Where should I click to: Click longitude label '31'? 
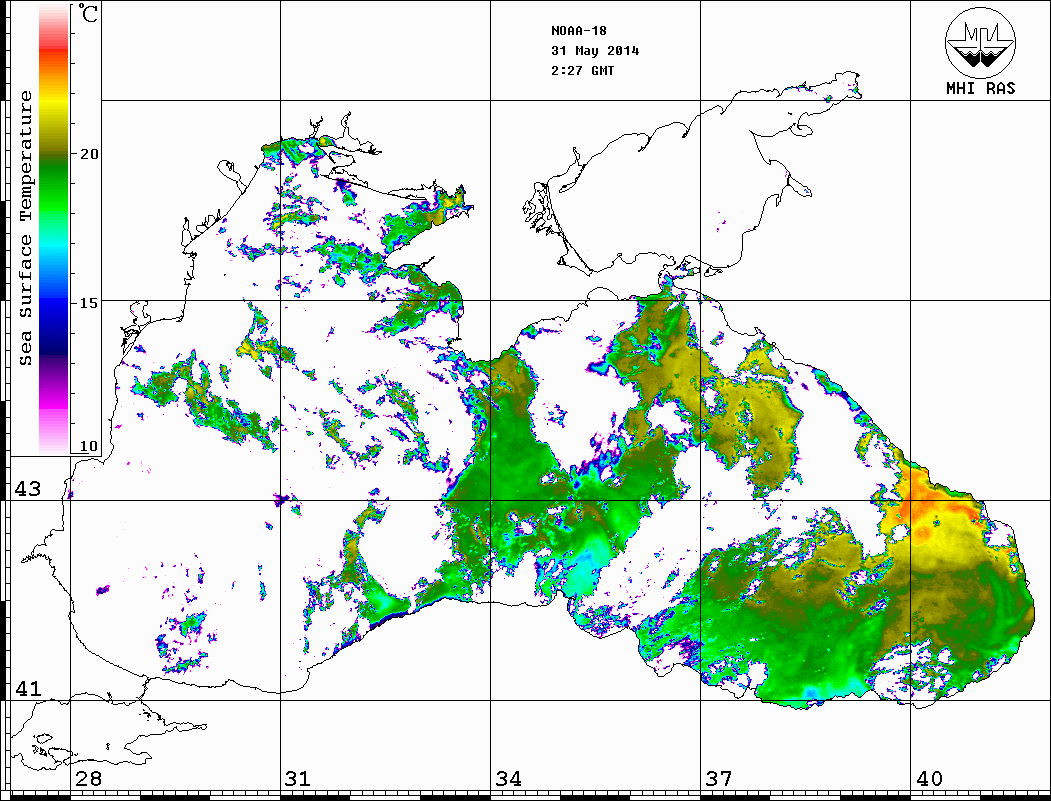point(298,779)
